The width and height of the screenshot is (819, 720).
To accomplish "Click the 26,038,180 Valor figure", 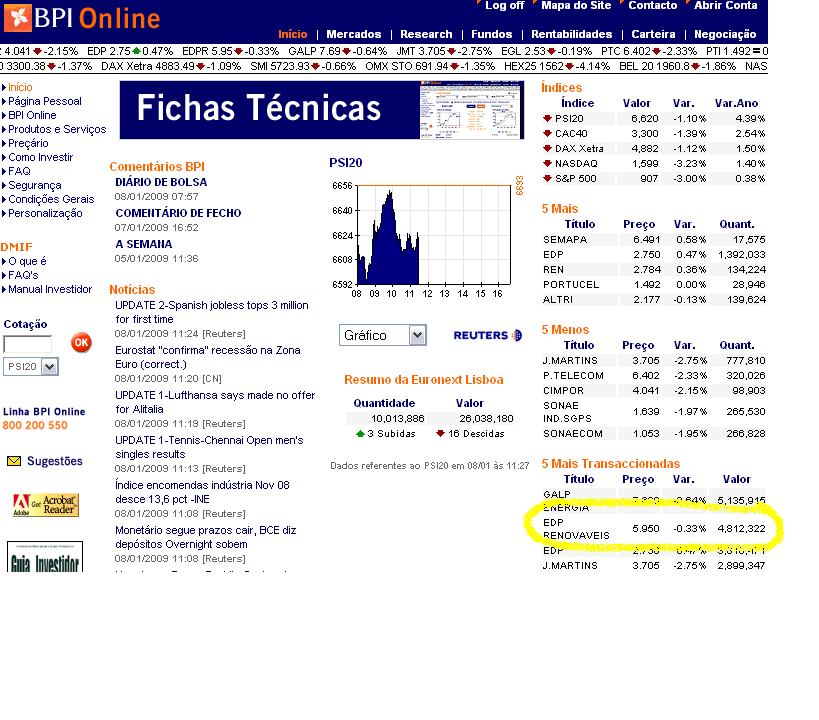I will click(486, 419).
